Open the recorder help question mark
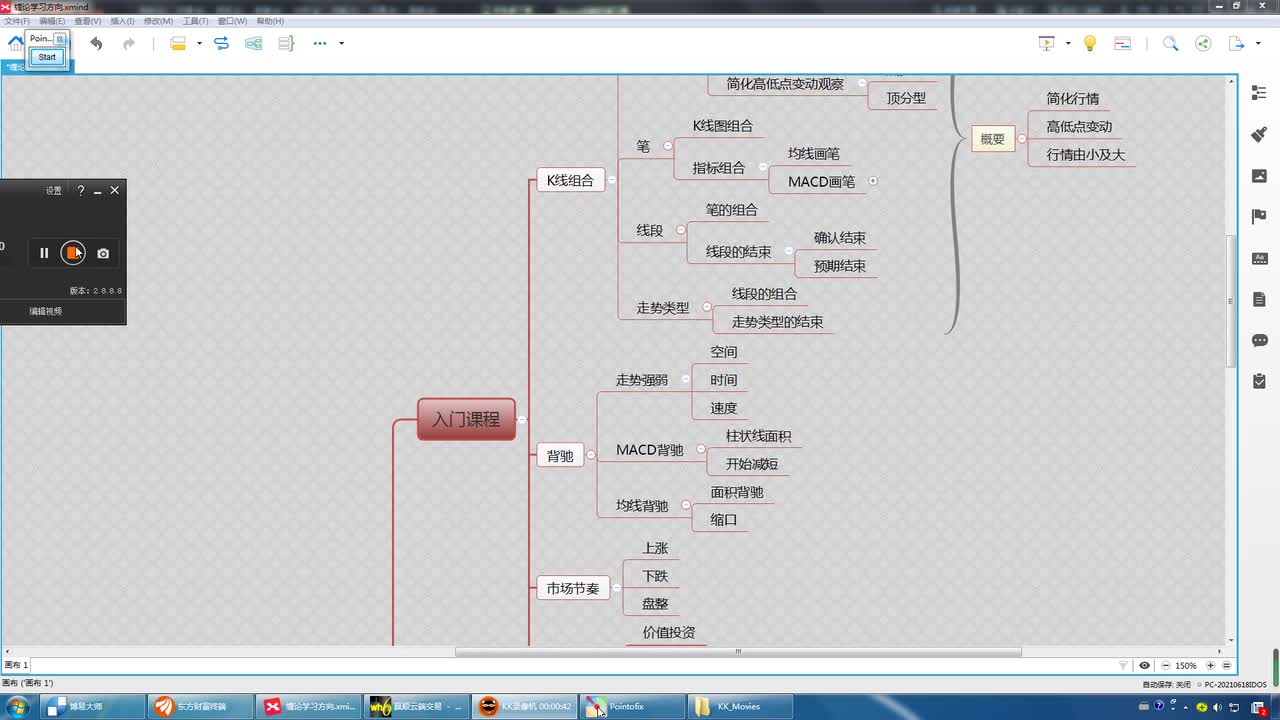This screenshot has width=1280, height=720. coord(81,190)
